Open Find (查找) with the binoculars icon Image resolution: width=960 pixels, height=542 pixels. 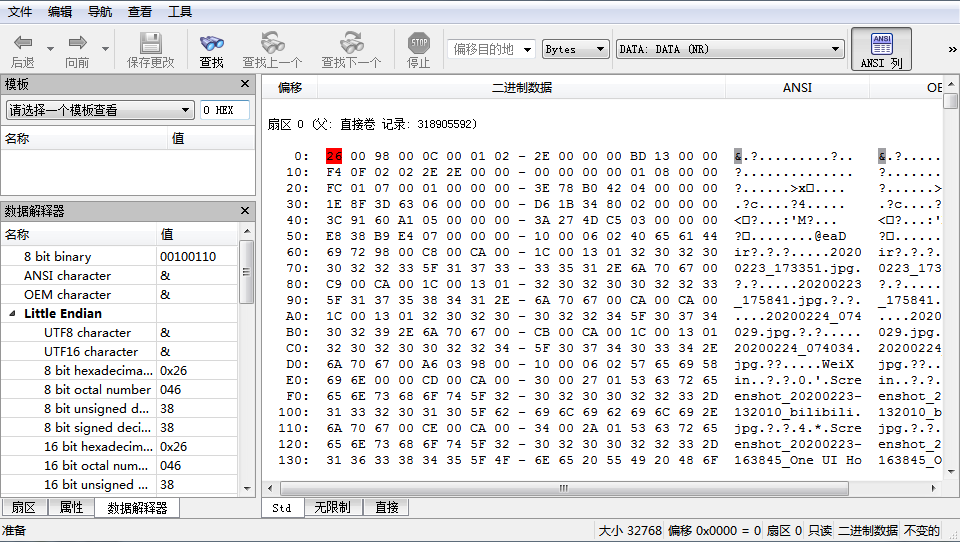click(x=212, y=43)
